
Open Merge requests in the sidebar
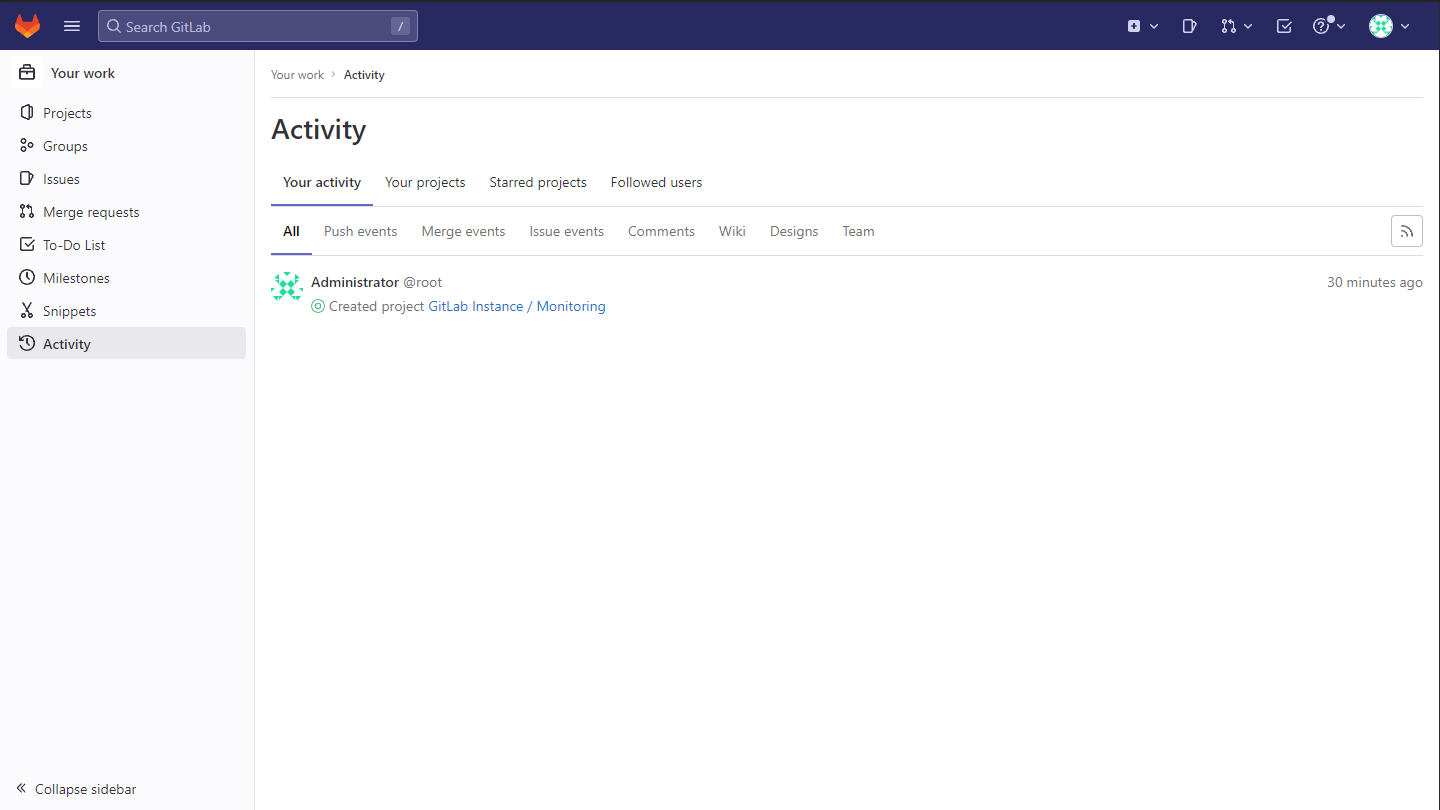(126, 212)
